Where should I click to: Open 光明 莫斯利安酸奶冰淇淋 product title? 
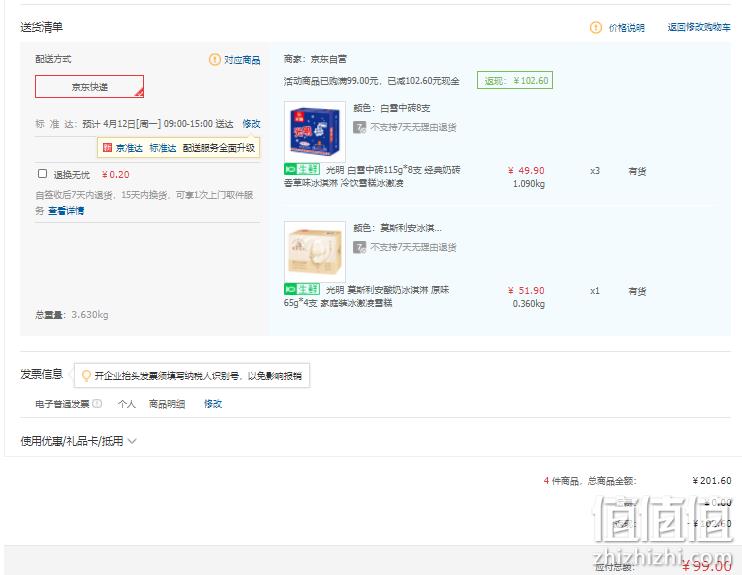pos(366,296)
